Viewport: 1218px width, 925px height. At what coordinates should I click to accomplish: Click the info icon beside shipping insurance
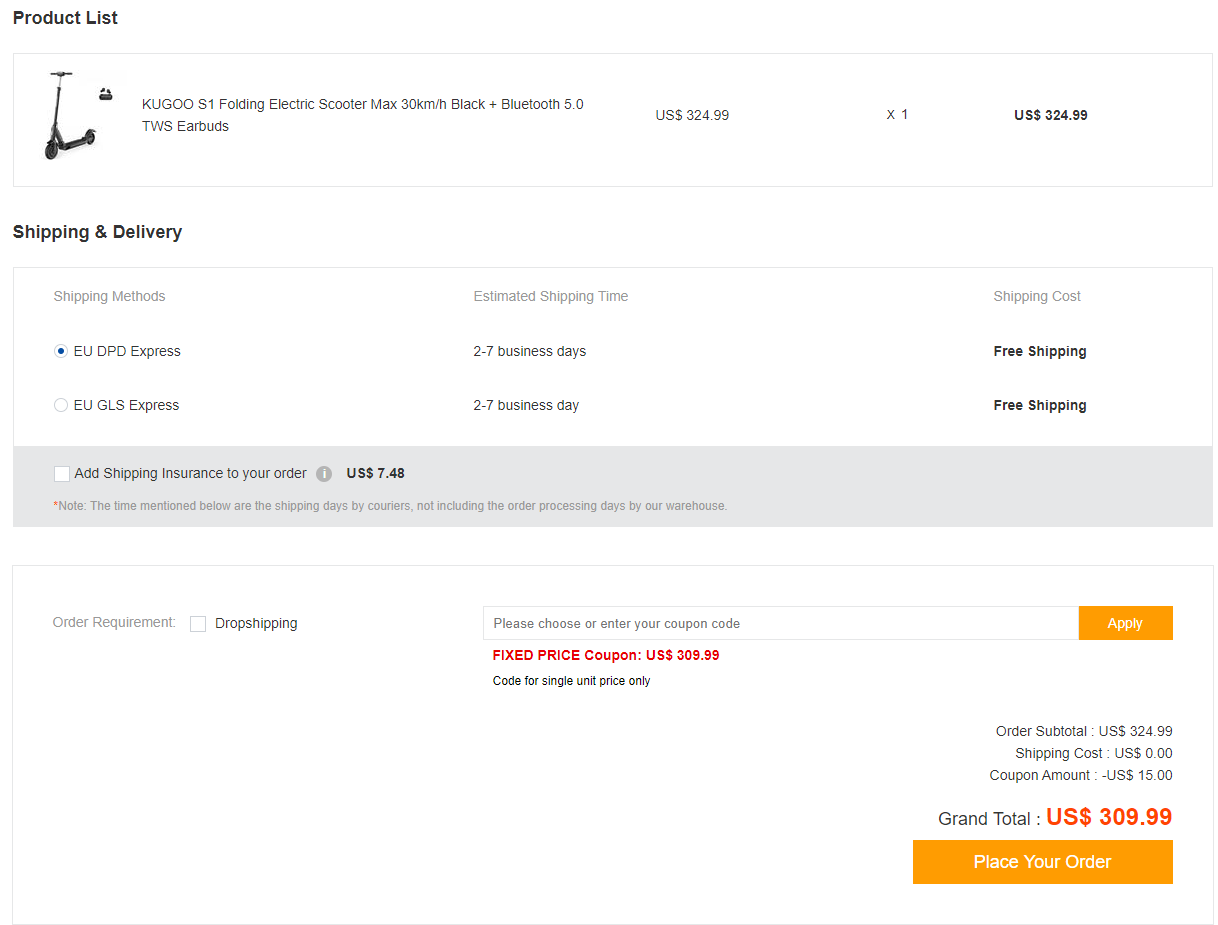[324, 474]
